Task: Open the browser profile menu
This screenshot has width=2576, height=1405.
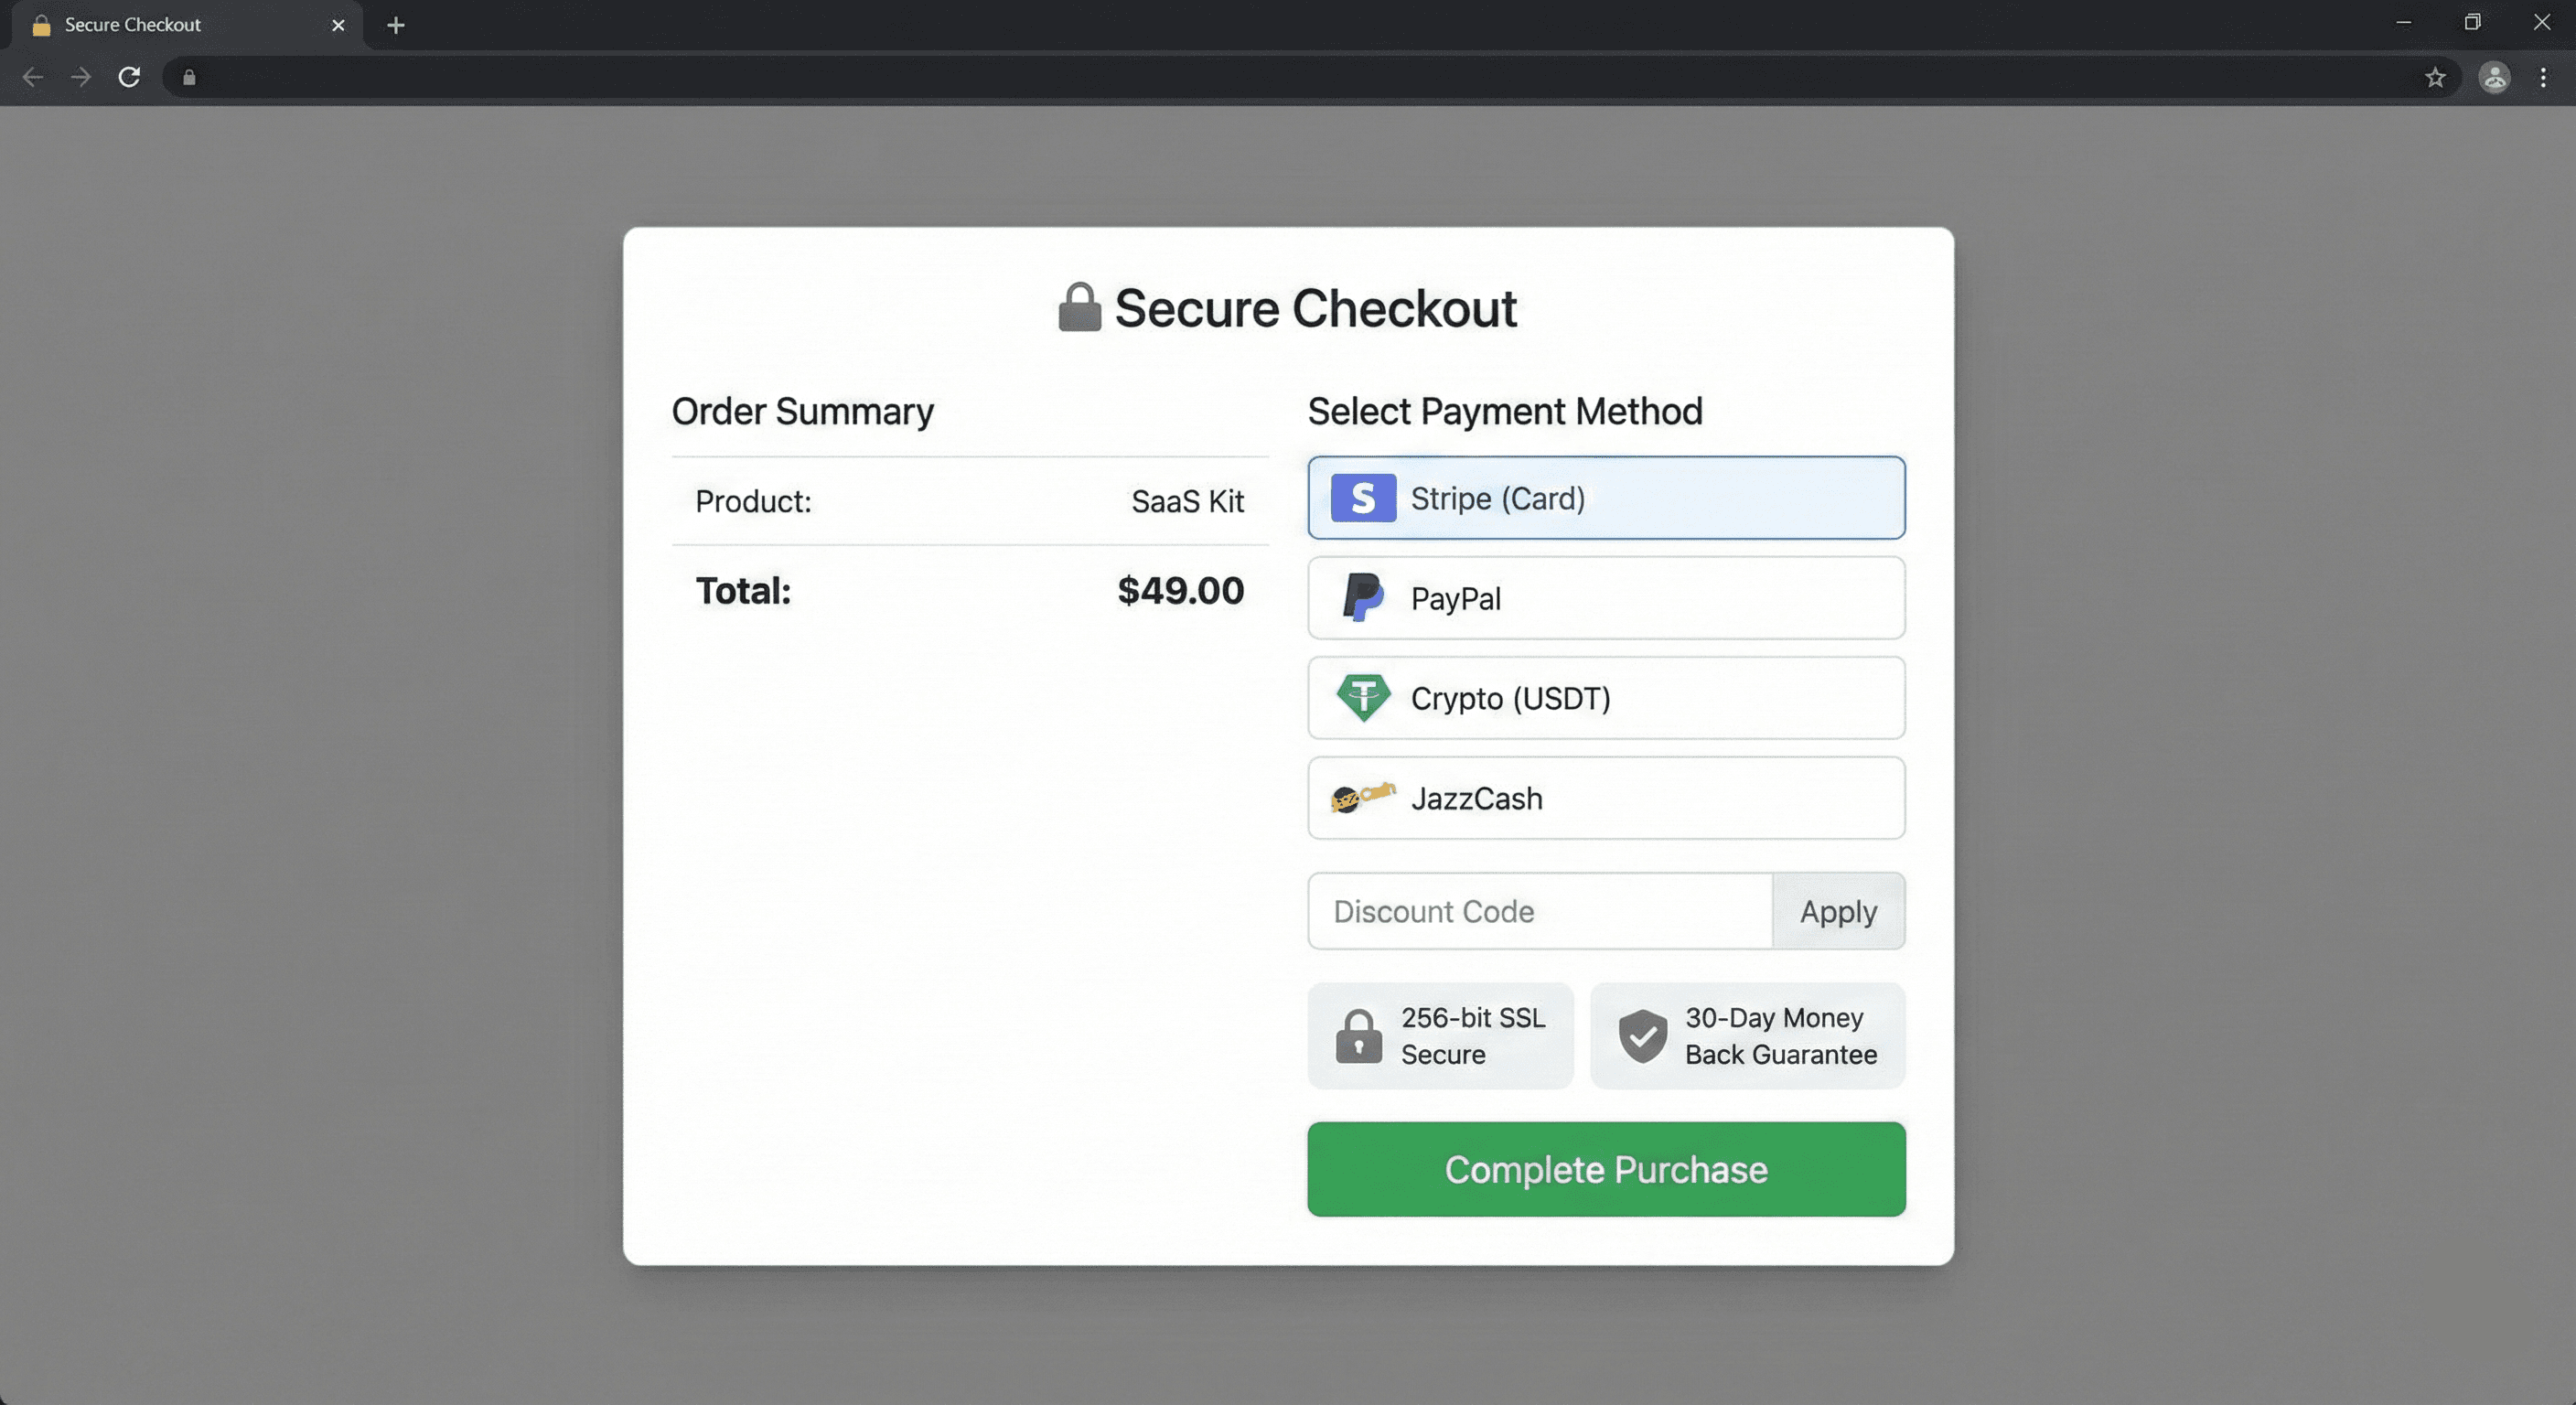Action: (2494, 77)
